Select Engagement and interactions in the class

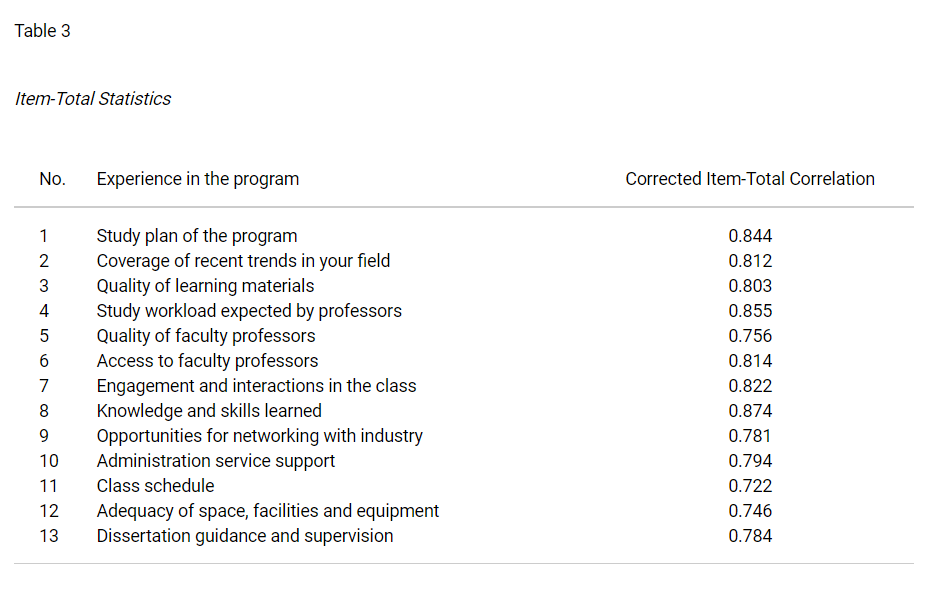pos(257,386)
